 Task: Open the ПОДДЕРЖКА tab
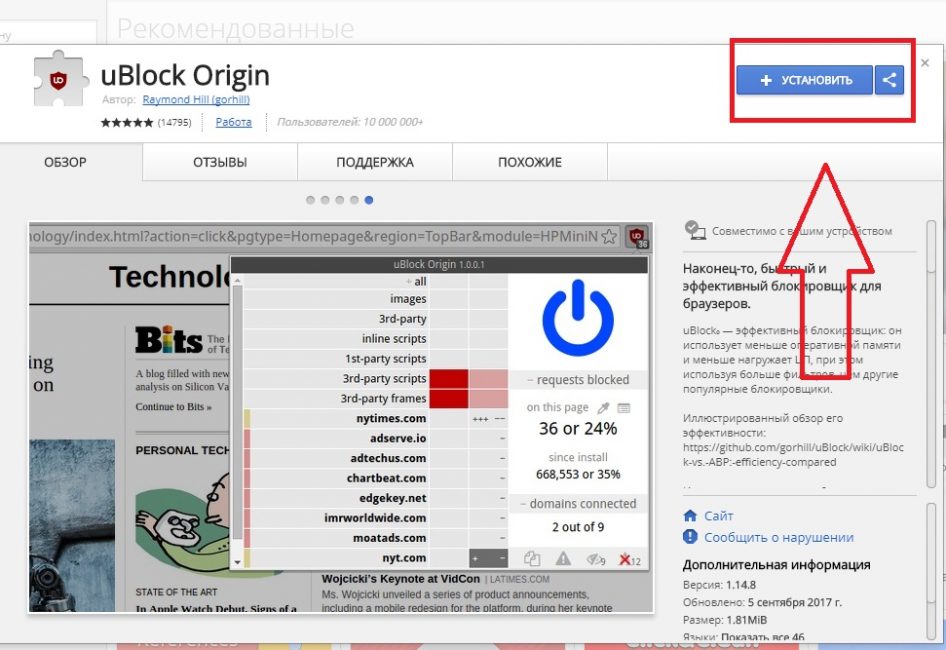[x=375, y=162]
